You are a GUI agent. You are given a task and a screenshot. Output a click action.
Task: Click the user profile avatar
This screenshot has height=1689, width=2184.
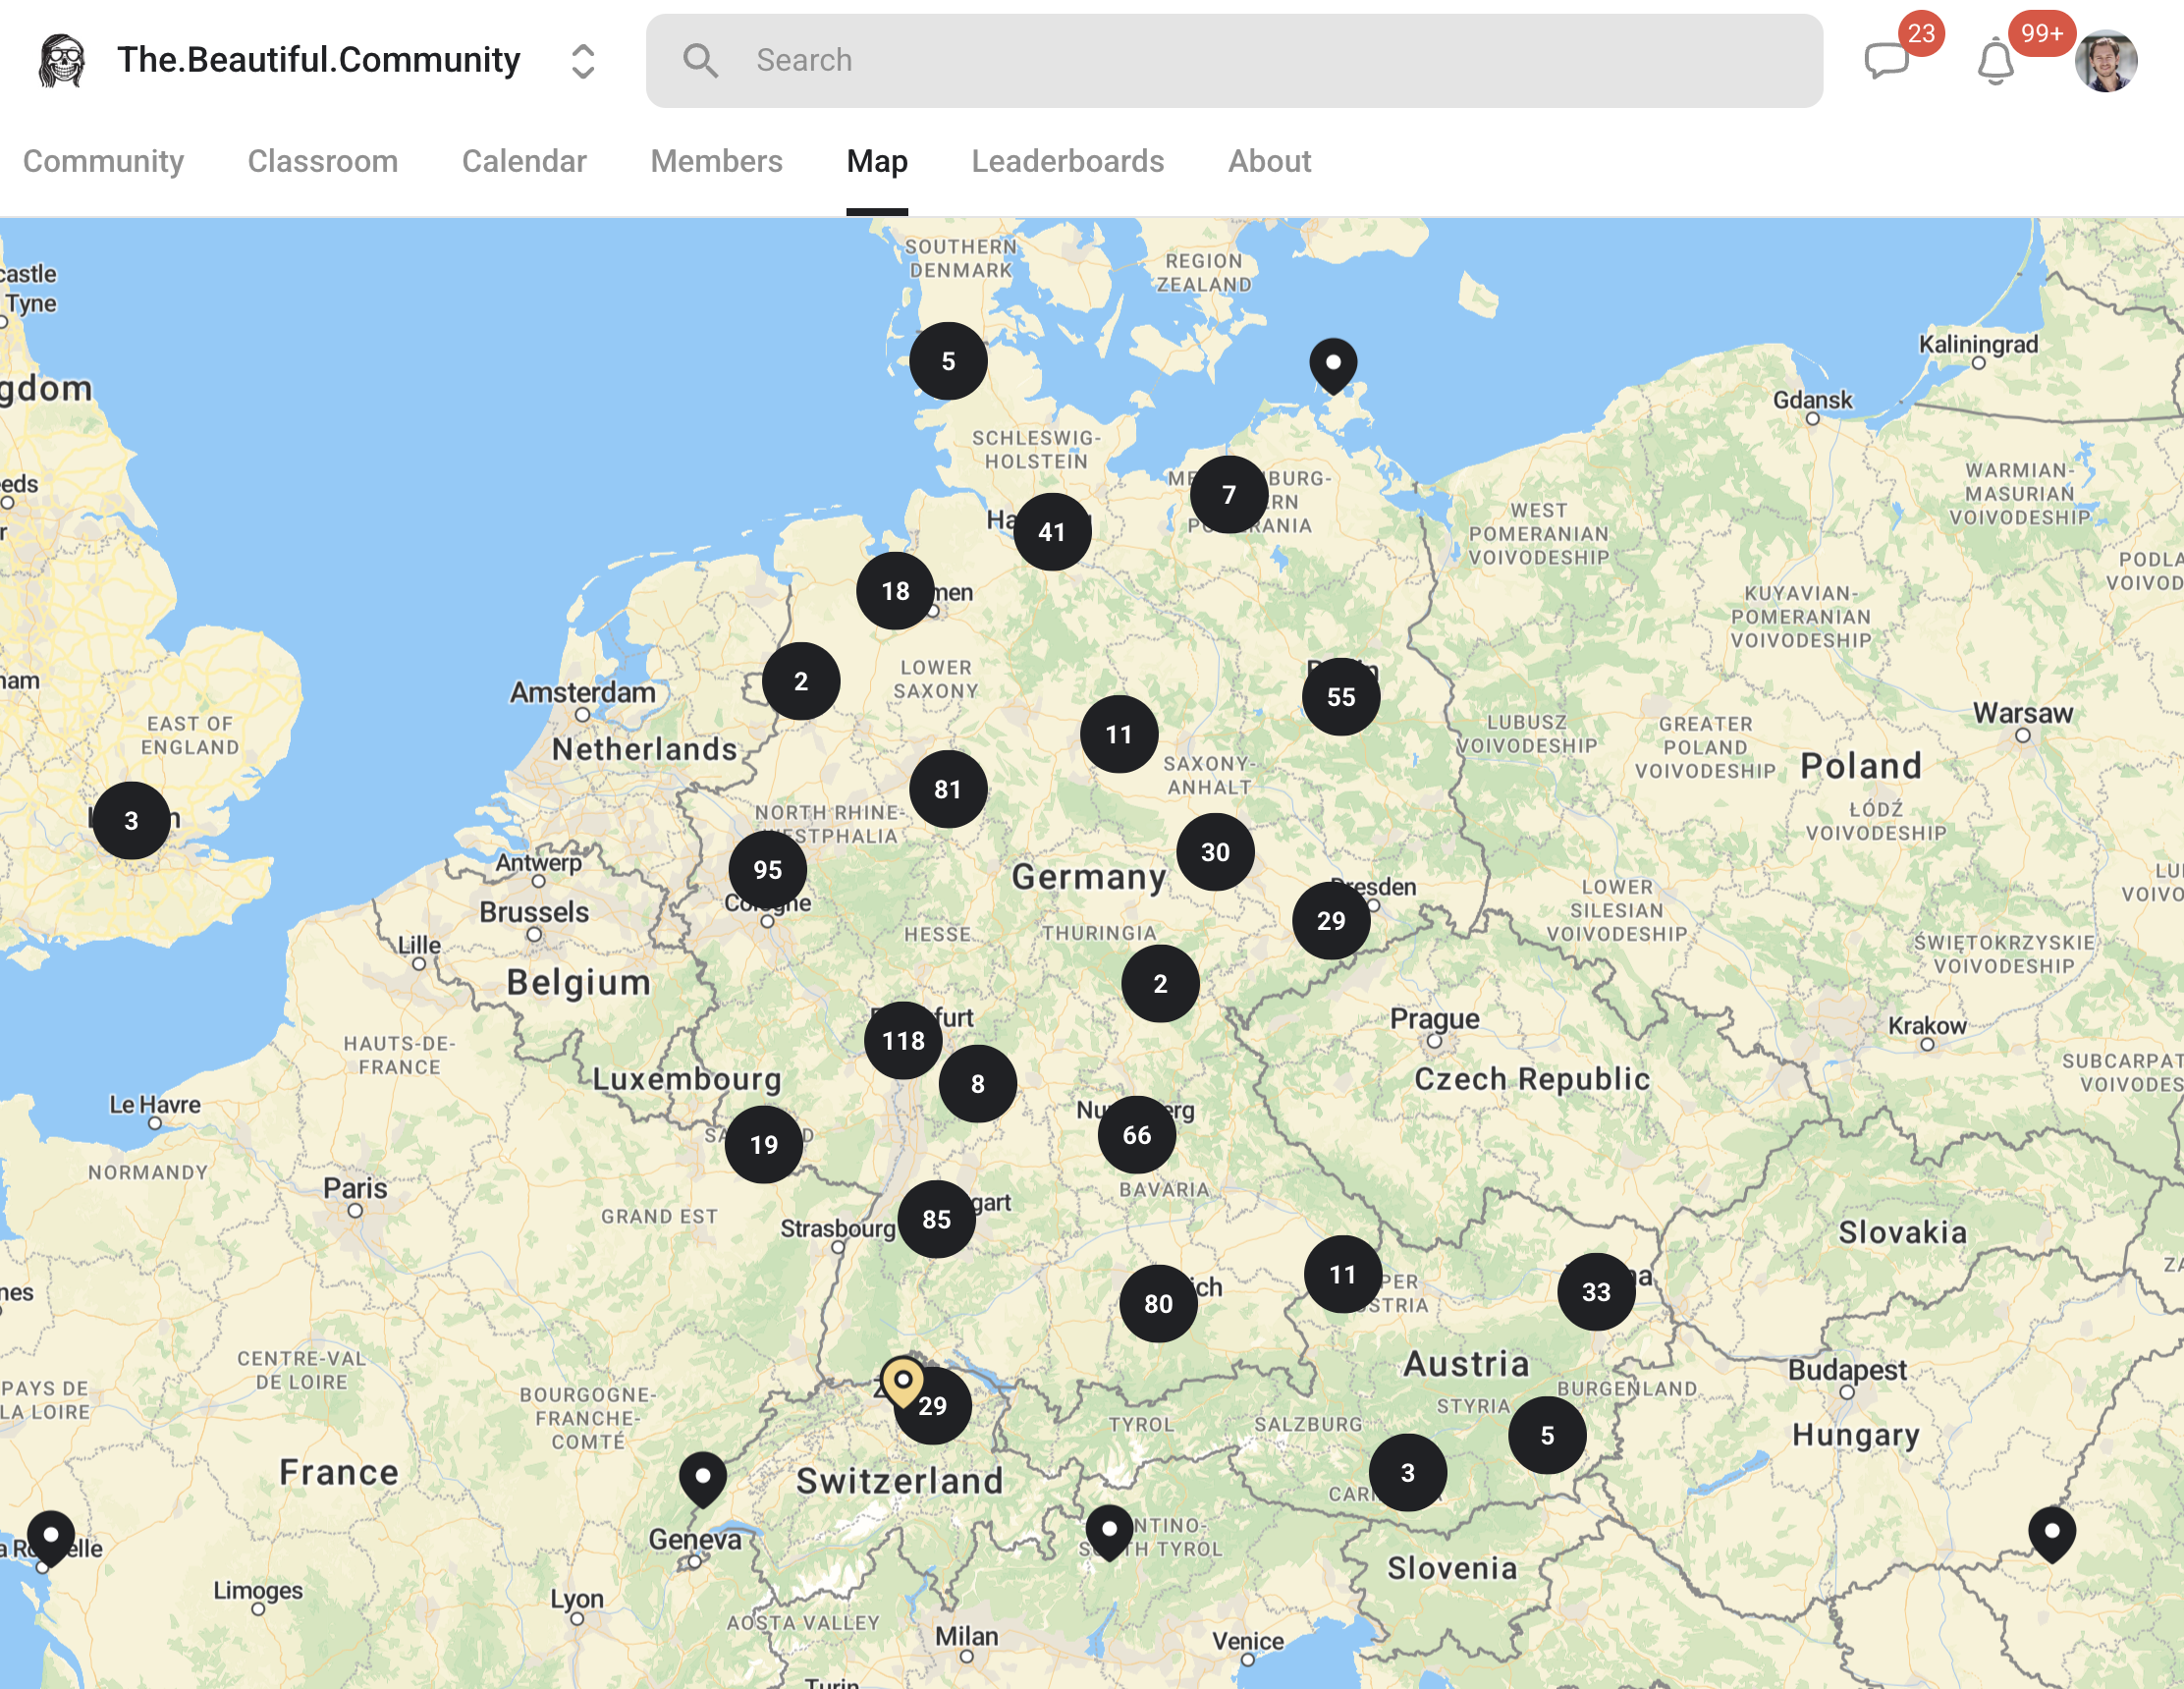pyautogui.click(x=2105, y=61)
